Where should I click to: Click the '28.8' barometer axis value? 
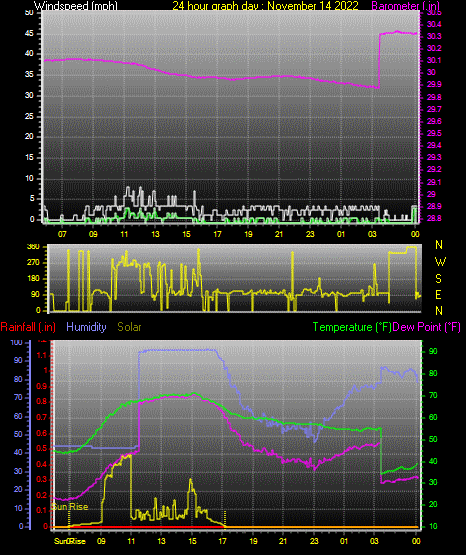coord(434,218)
